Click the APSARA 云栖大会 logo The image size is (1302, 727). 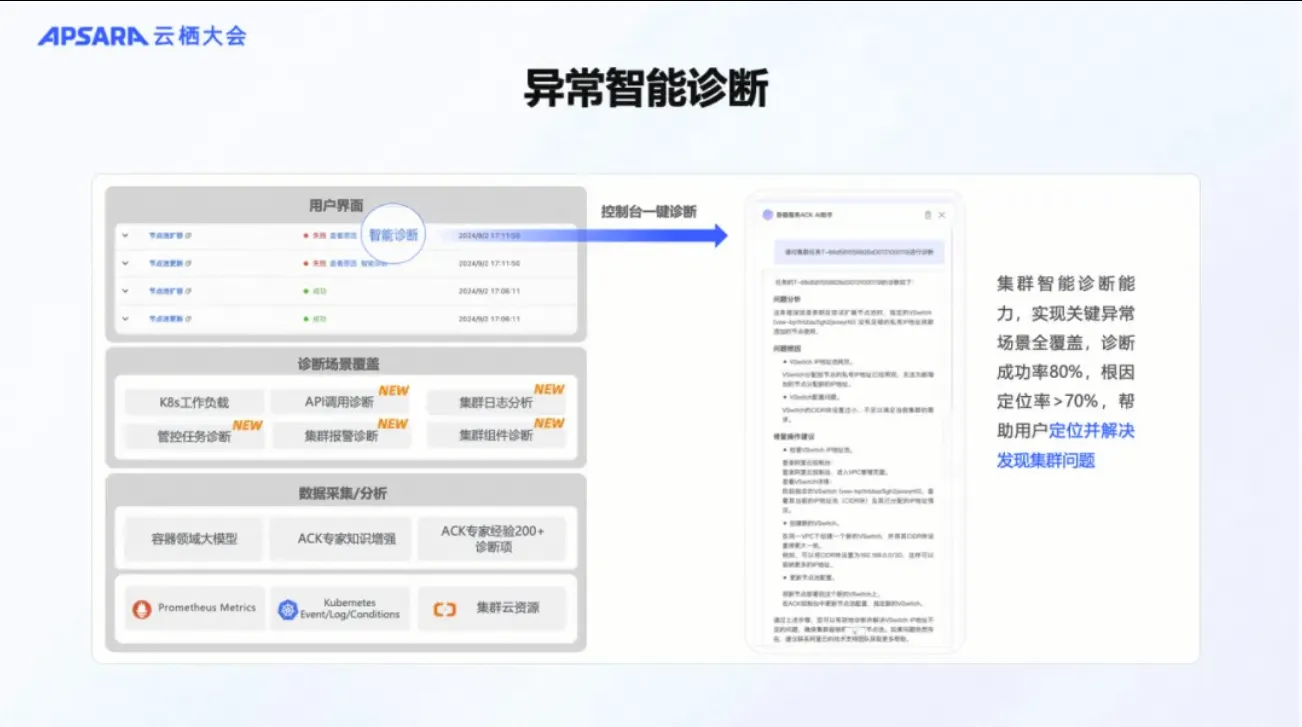tap(142, 37)
